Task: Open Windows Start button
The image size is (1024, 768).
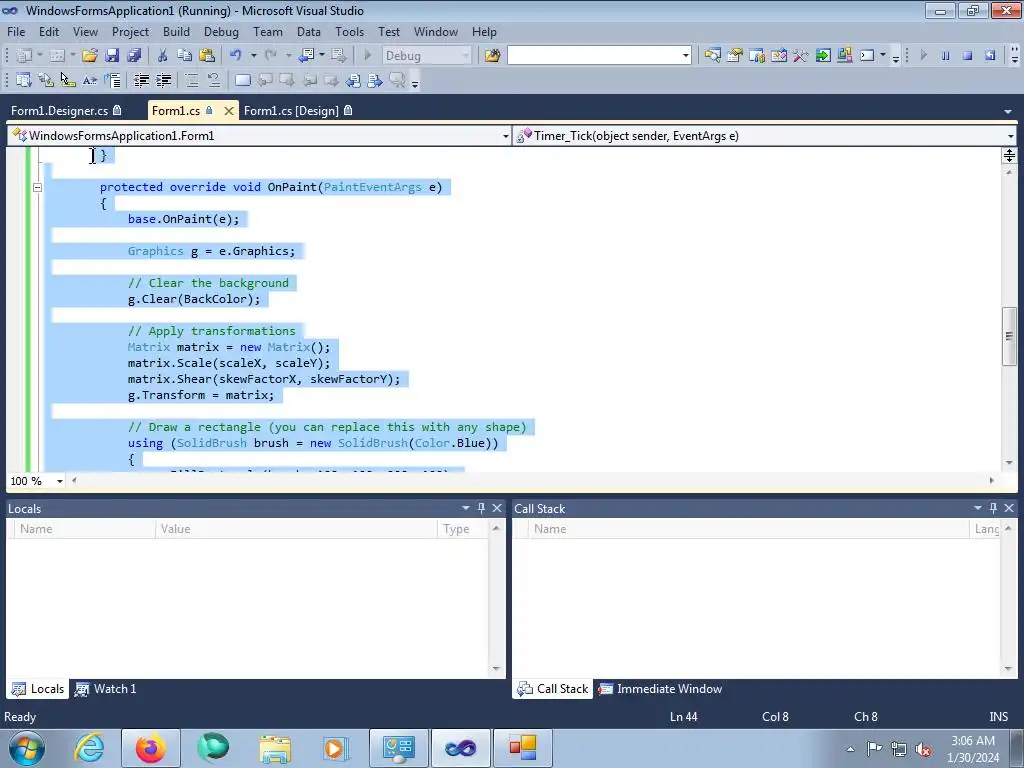Action: tap(26, 748)
